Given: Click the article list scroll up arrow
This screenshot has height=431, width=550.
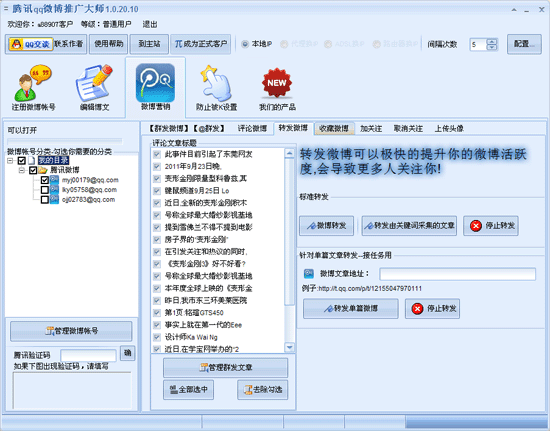Looking at the screenshot, I should (x=289, y=153).
